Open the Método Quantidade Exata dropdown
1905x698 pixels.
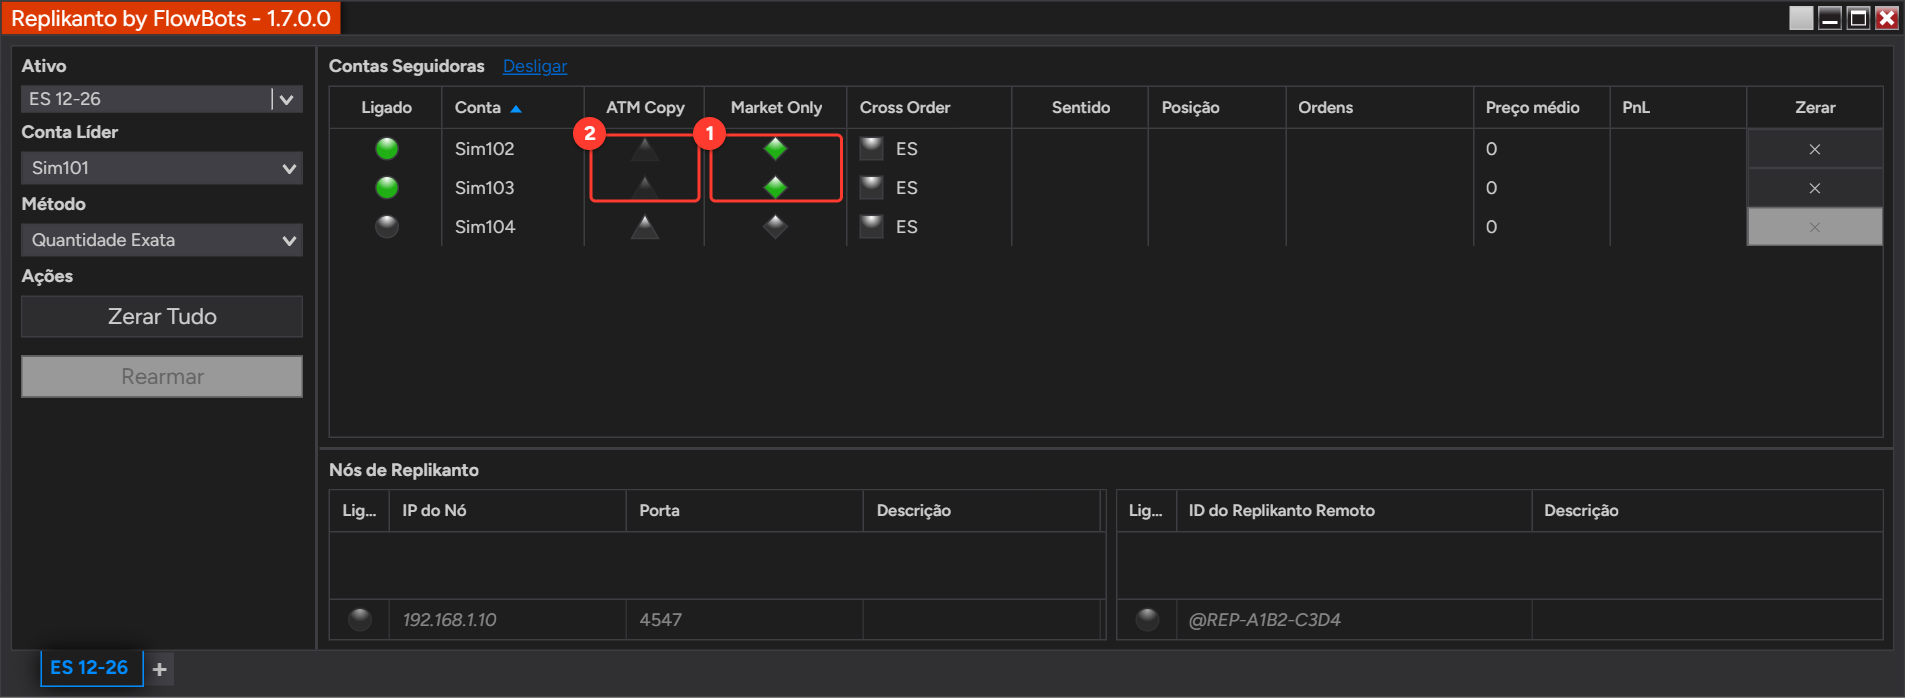161,240
